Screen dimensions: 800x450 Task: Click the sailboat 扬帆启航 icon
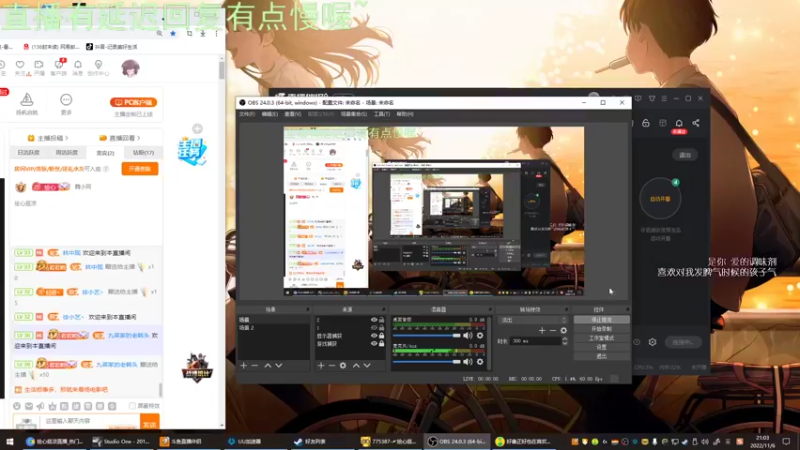27,99
